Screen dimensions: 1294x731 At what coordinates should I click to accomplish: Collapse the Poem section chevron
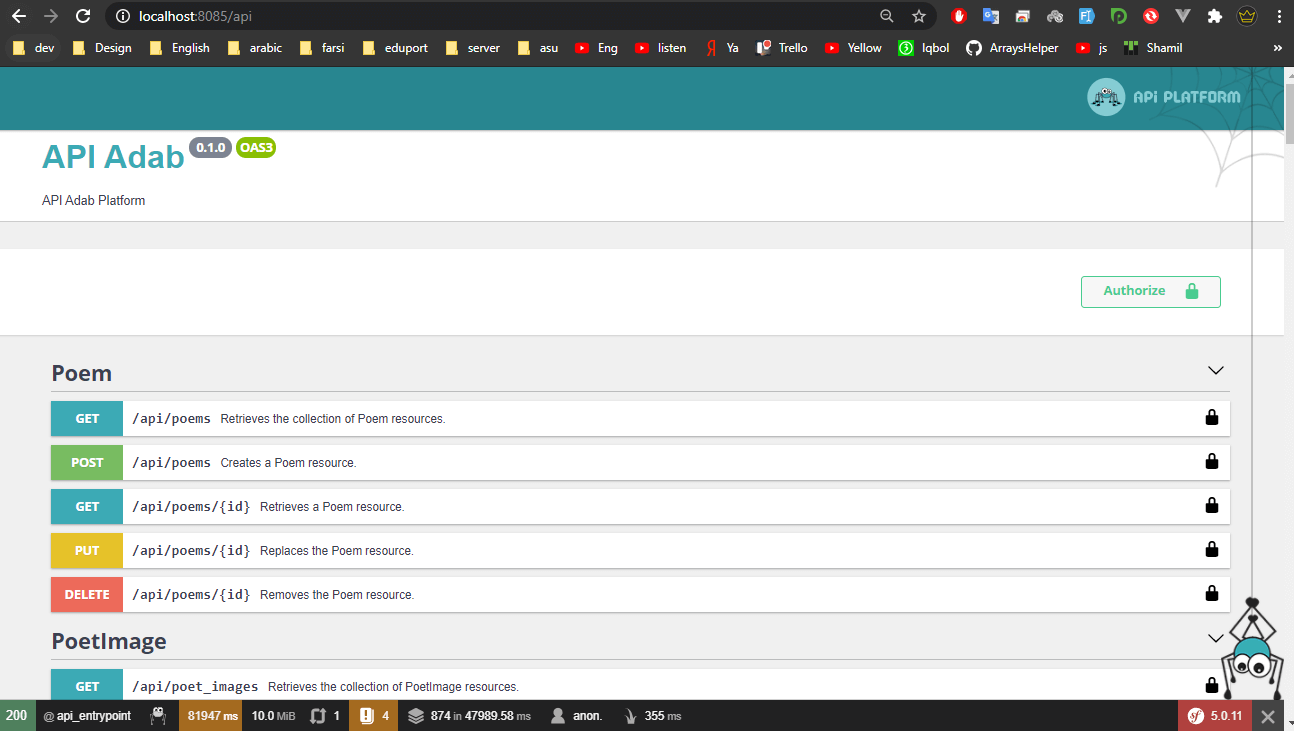[1215, 370]
